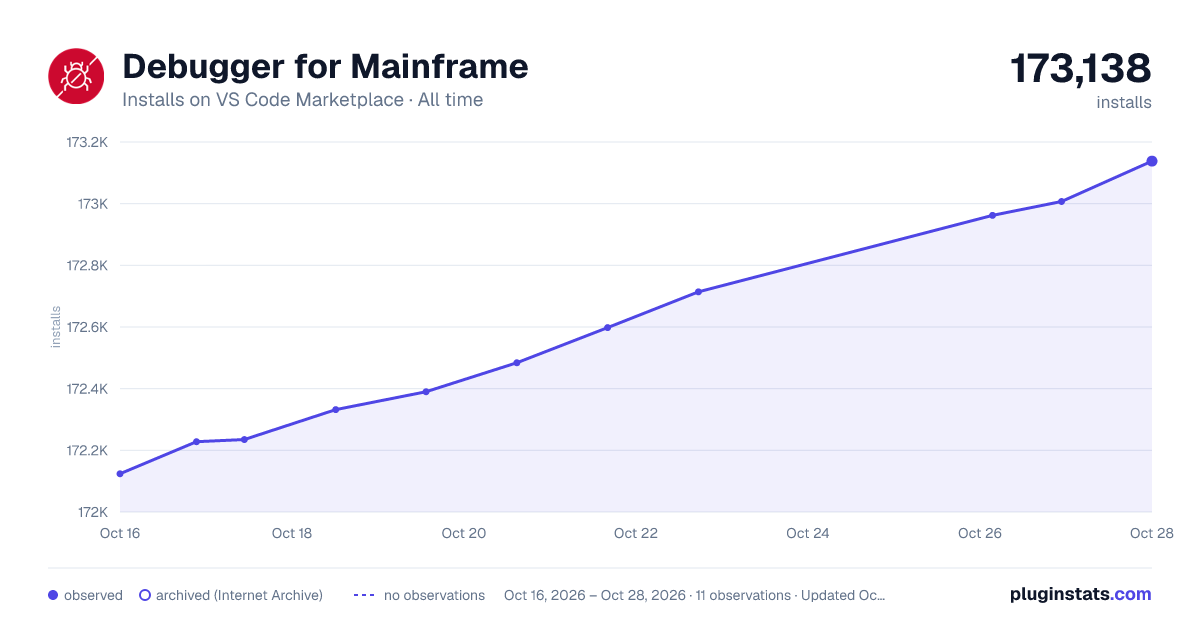Open the pluginstats.com link

1081,594
